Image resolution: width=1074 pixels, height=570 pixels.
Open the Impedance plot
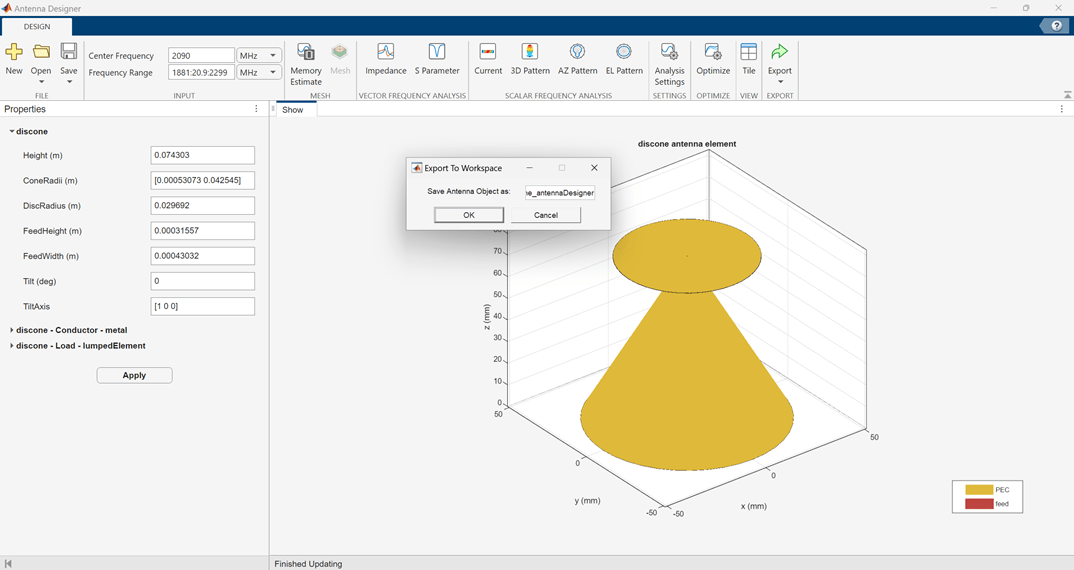tap(385, 58)
